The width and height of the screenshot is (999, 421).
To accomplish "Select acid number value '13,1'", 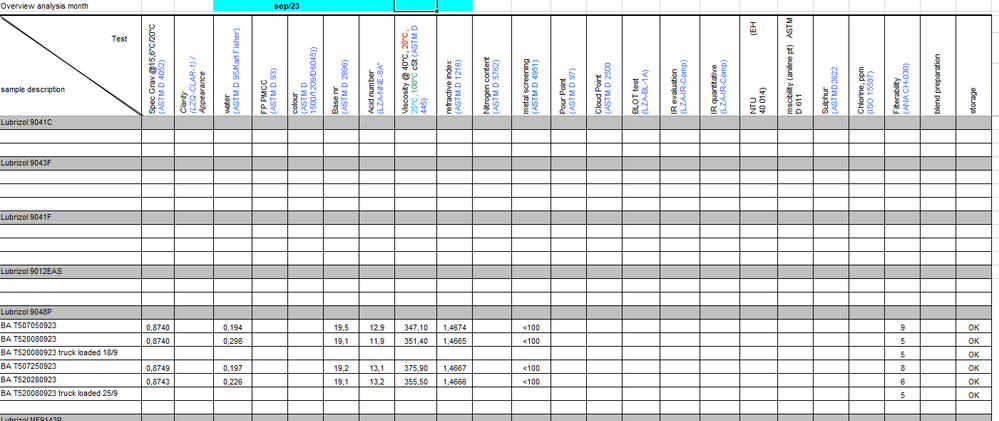I will point(377,368).
